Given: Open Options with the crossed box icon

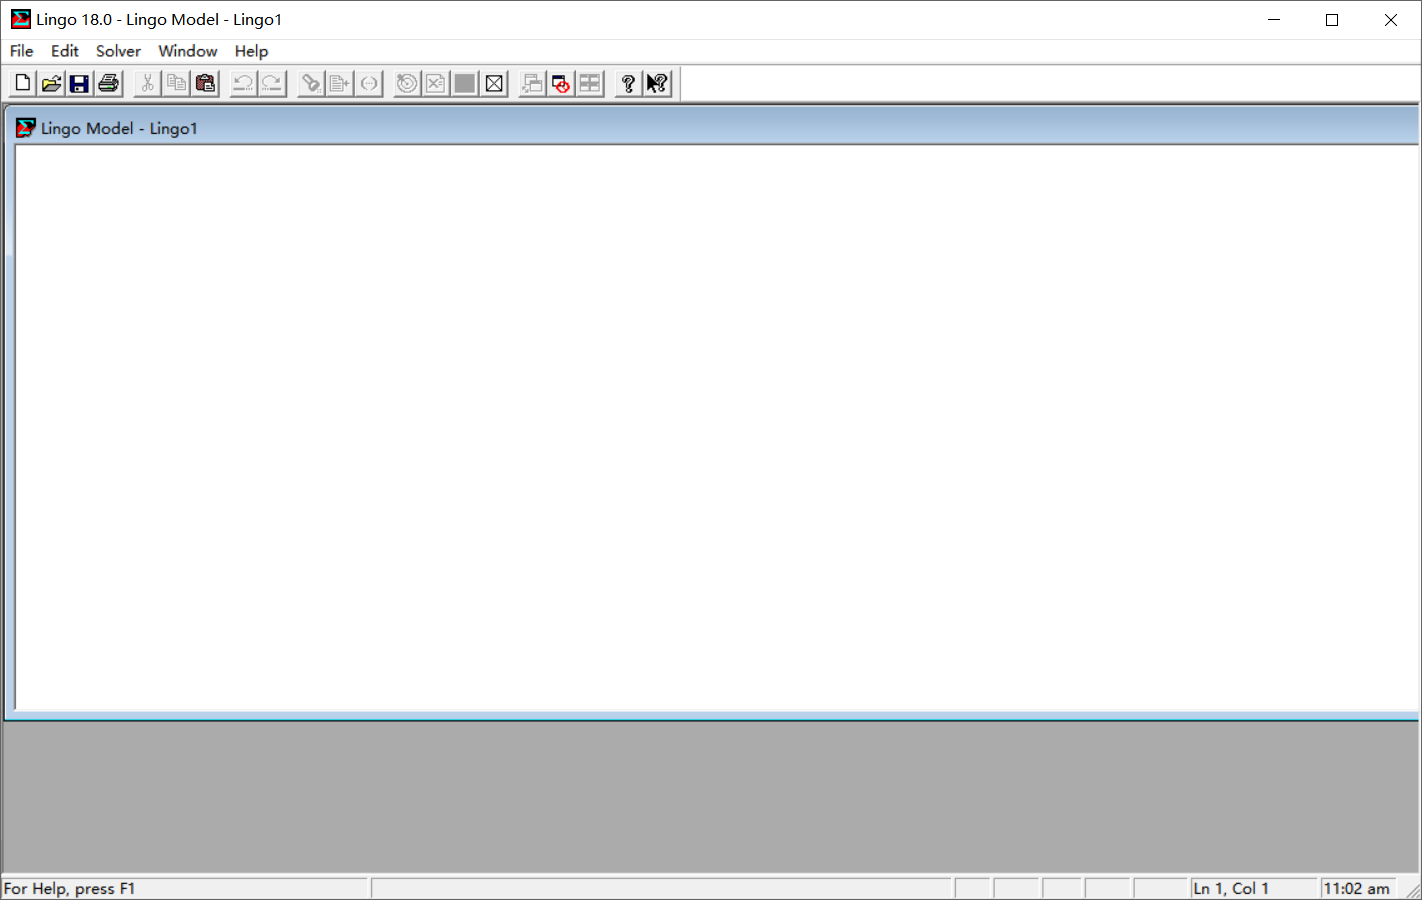Looking at the screenshot, I should (494, 84).
